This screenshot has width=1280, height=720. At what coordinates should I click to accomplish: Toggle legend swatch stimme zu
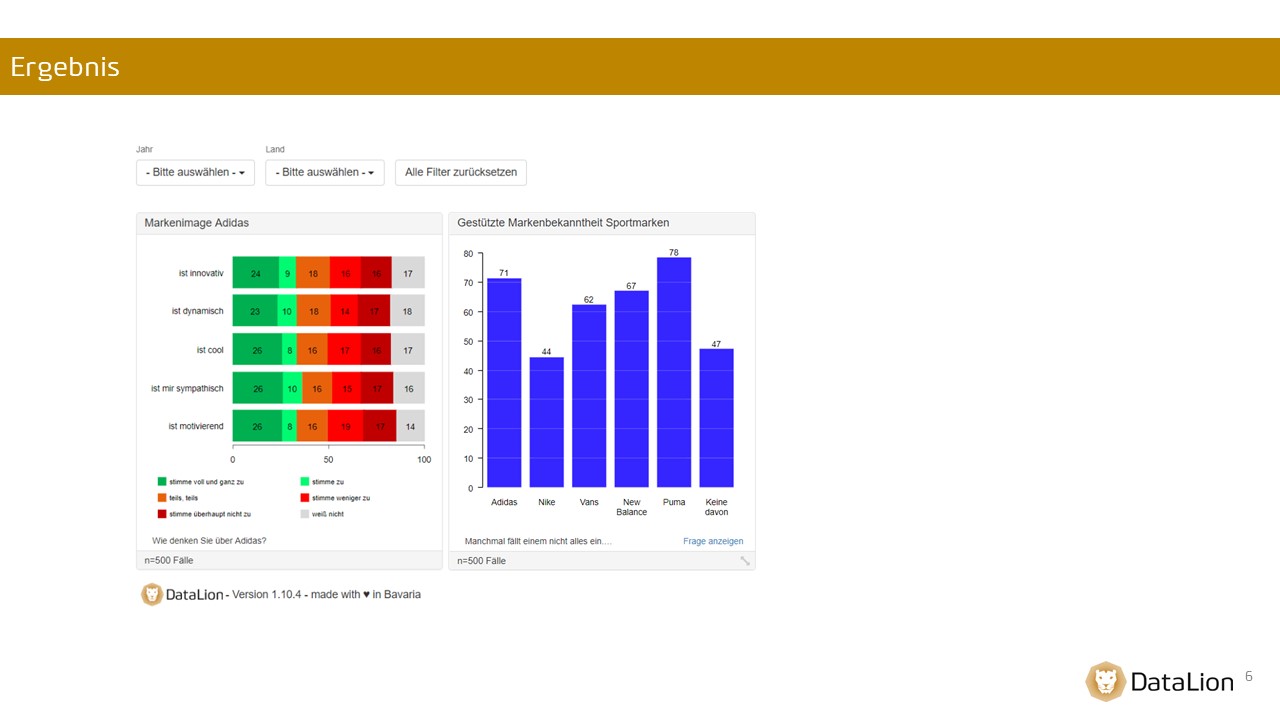tap(305, 482)
